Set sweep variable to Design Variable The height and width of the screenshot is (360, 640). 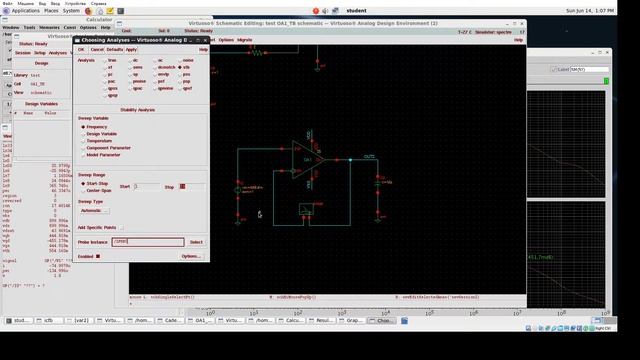83,134
